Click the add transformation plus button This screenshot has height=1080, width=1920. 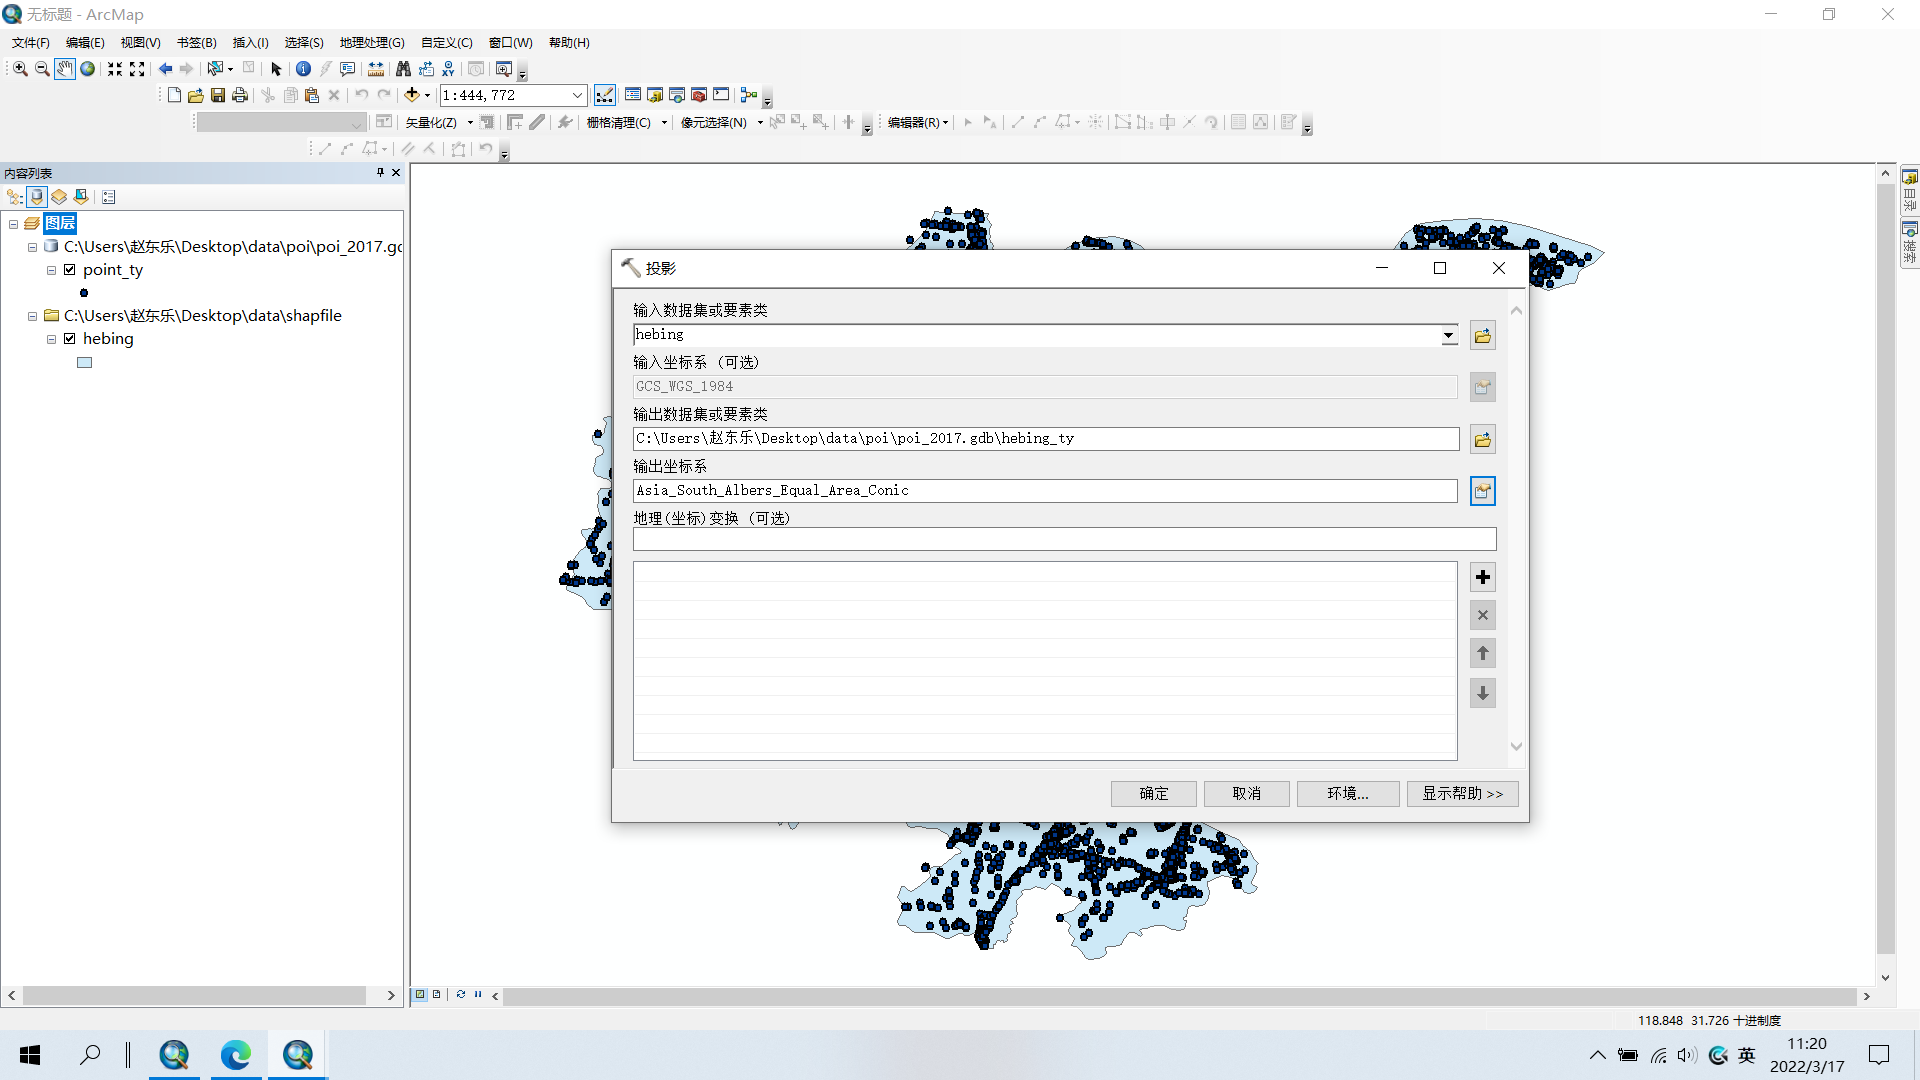(1482, 577)
